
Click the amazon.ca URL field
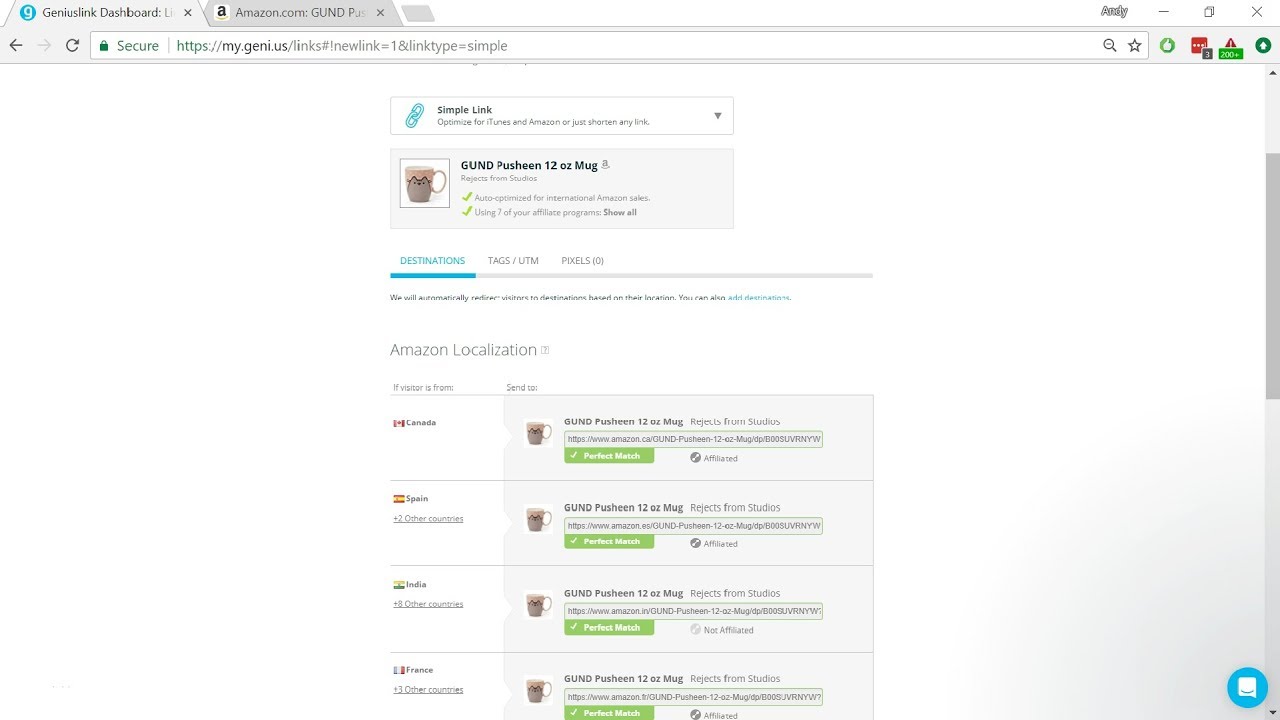[693, 439]
